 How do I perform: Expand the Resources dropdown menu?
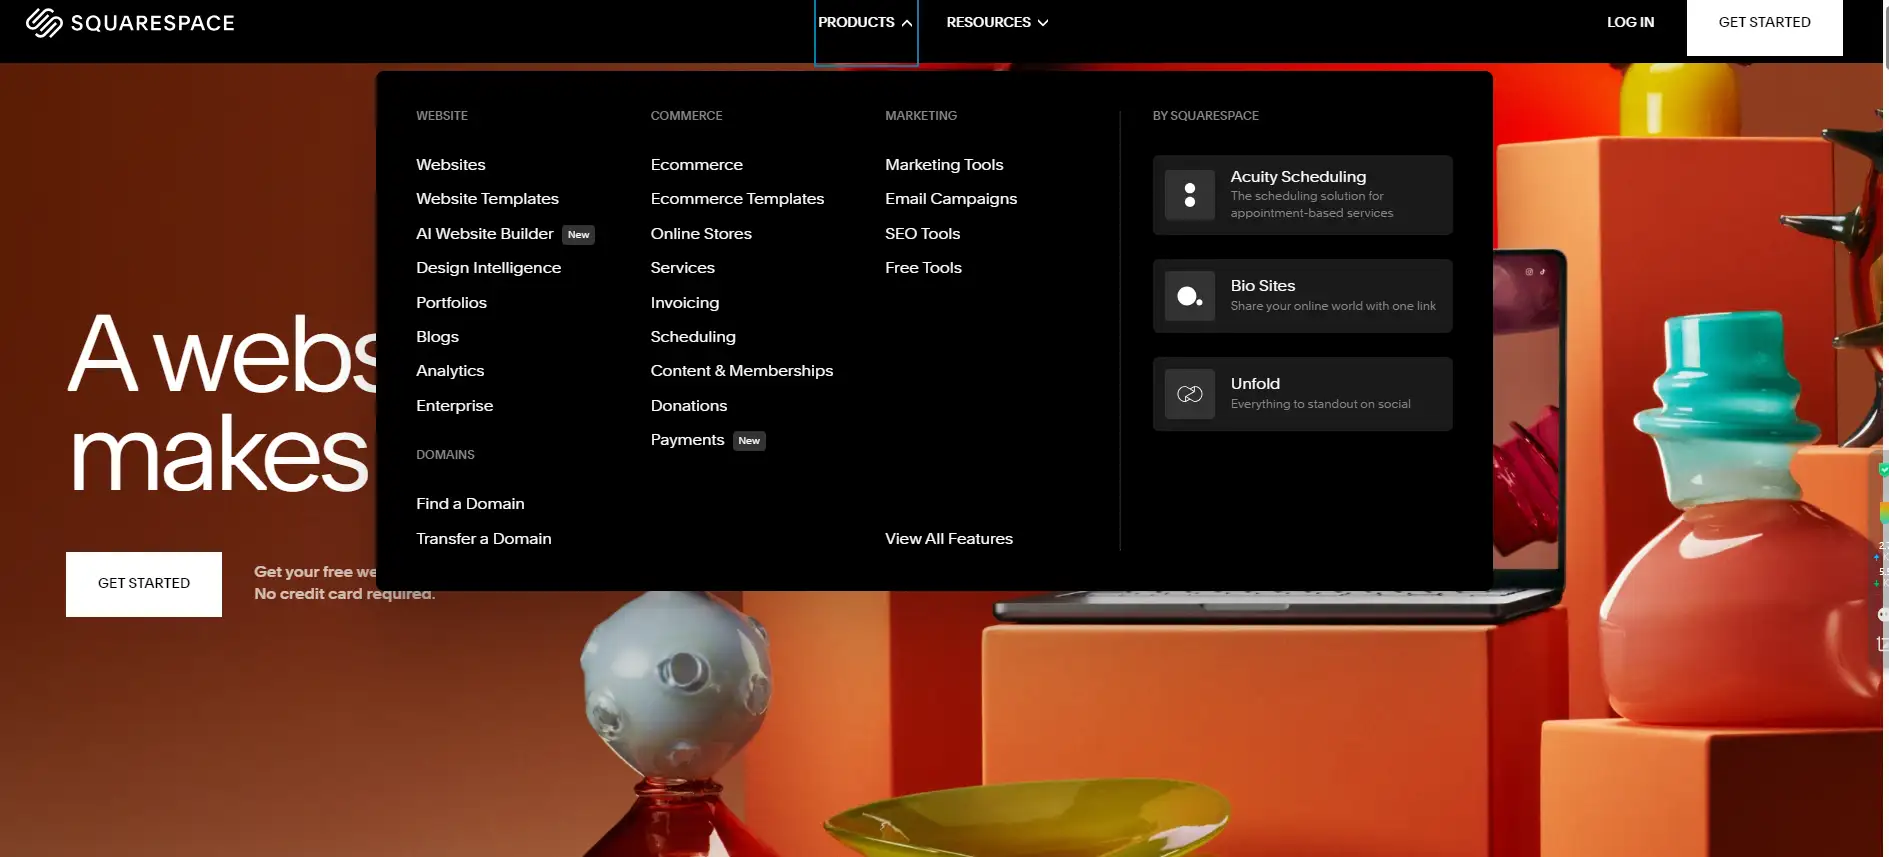[x=997, y=22]
